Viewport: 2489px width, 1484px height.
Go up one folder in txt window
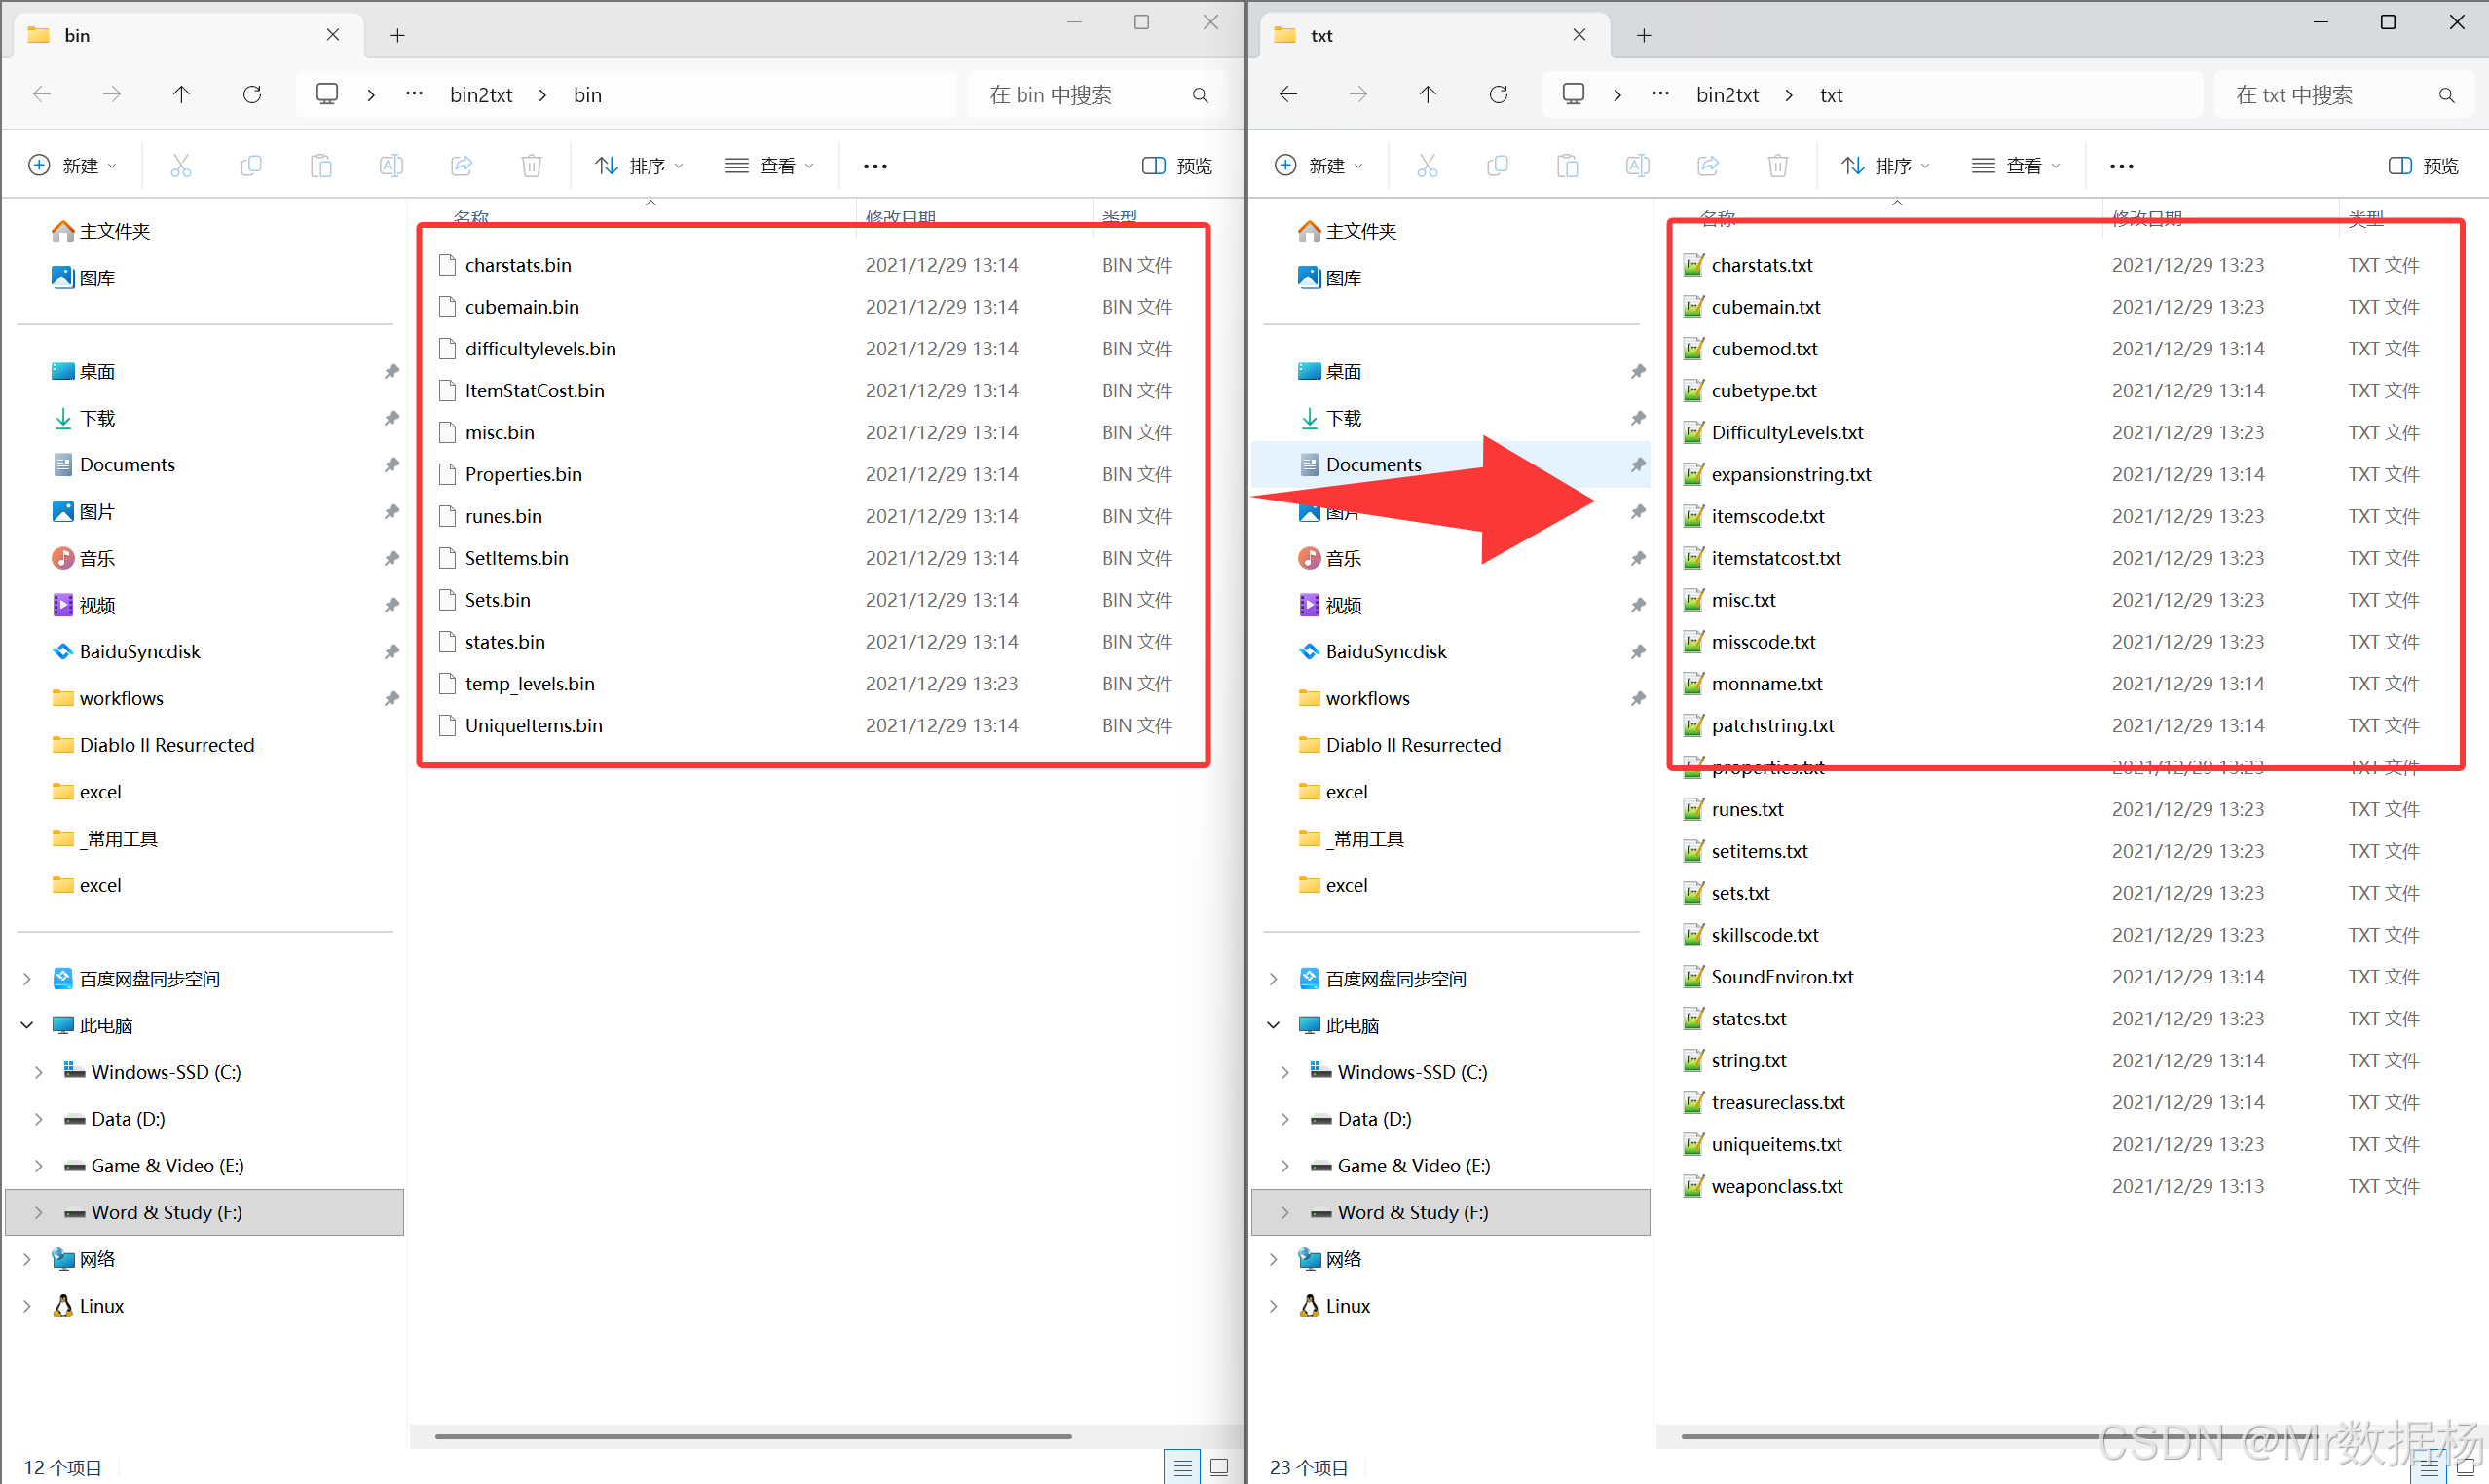pos(1427,95)
